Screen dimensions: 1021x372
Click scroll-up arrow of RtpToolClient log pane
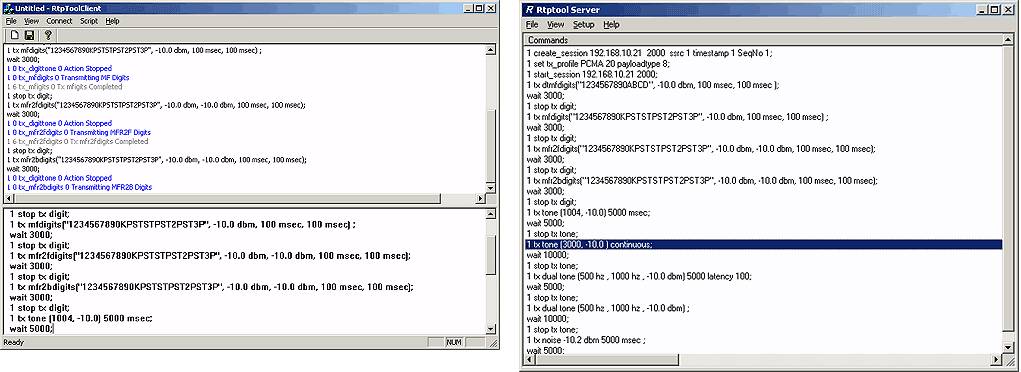click(x=491, y=50)
